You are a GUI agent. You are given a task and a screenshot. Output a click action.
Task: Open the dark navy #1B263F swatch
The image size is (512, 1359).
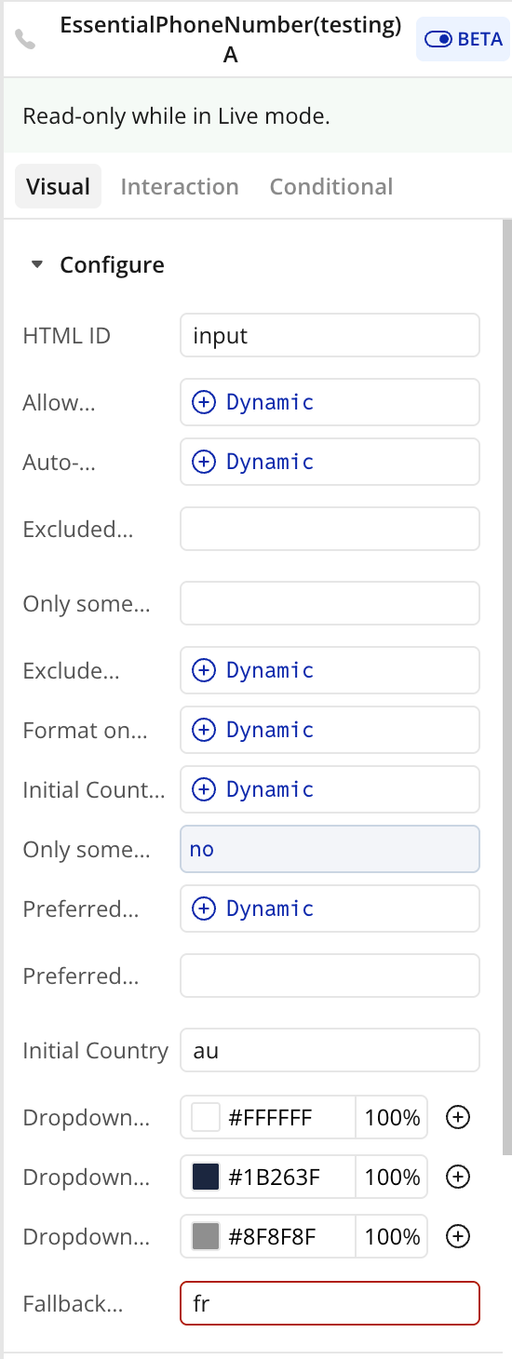pyautogui.click(x=205, y=1177)
